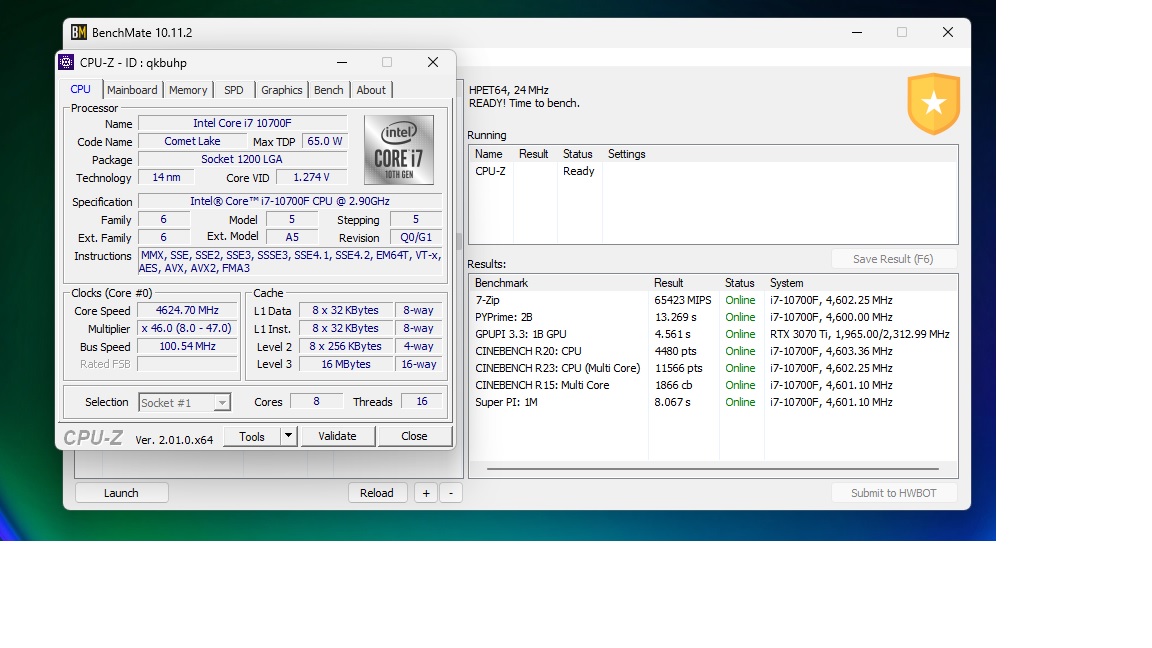This screenshot has width=1152, height=648.
Task: Click the minus button next to Reload
Action: pyautogui.click(x=451, y=493)
